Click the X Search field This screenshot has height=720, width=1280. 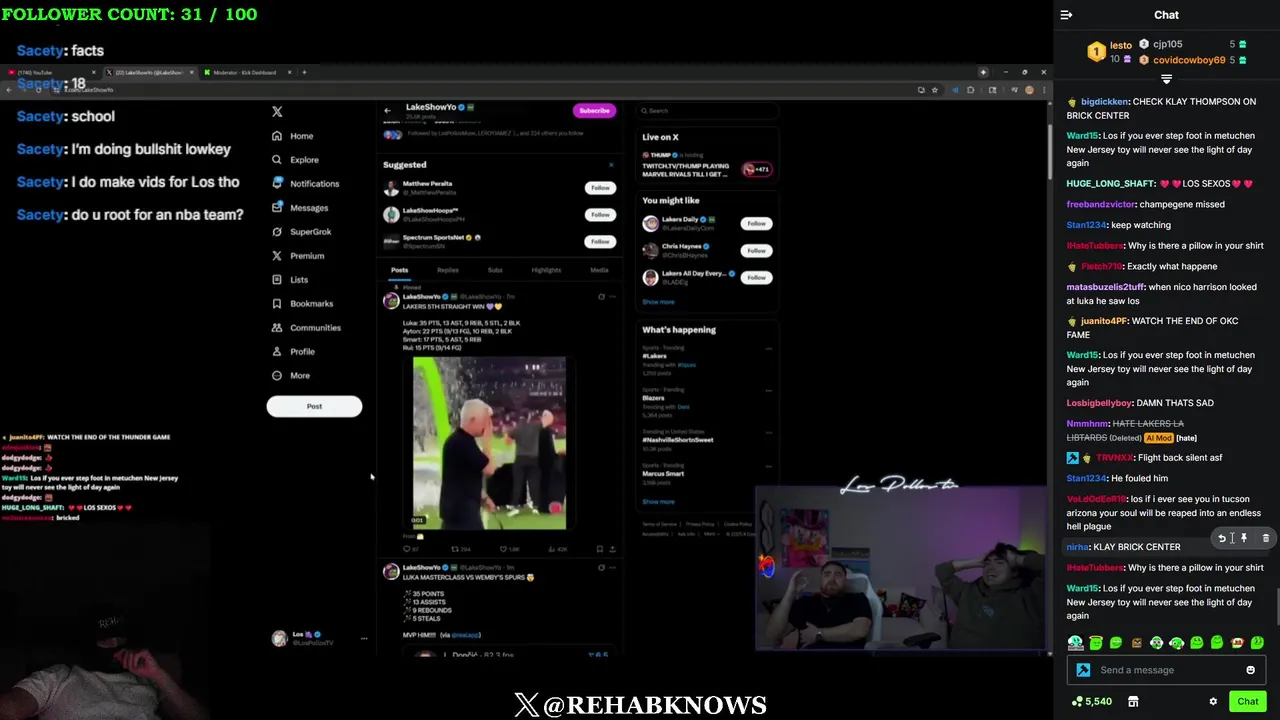(708, 111)
